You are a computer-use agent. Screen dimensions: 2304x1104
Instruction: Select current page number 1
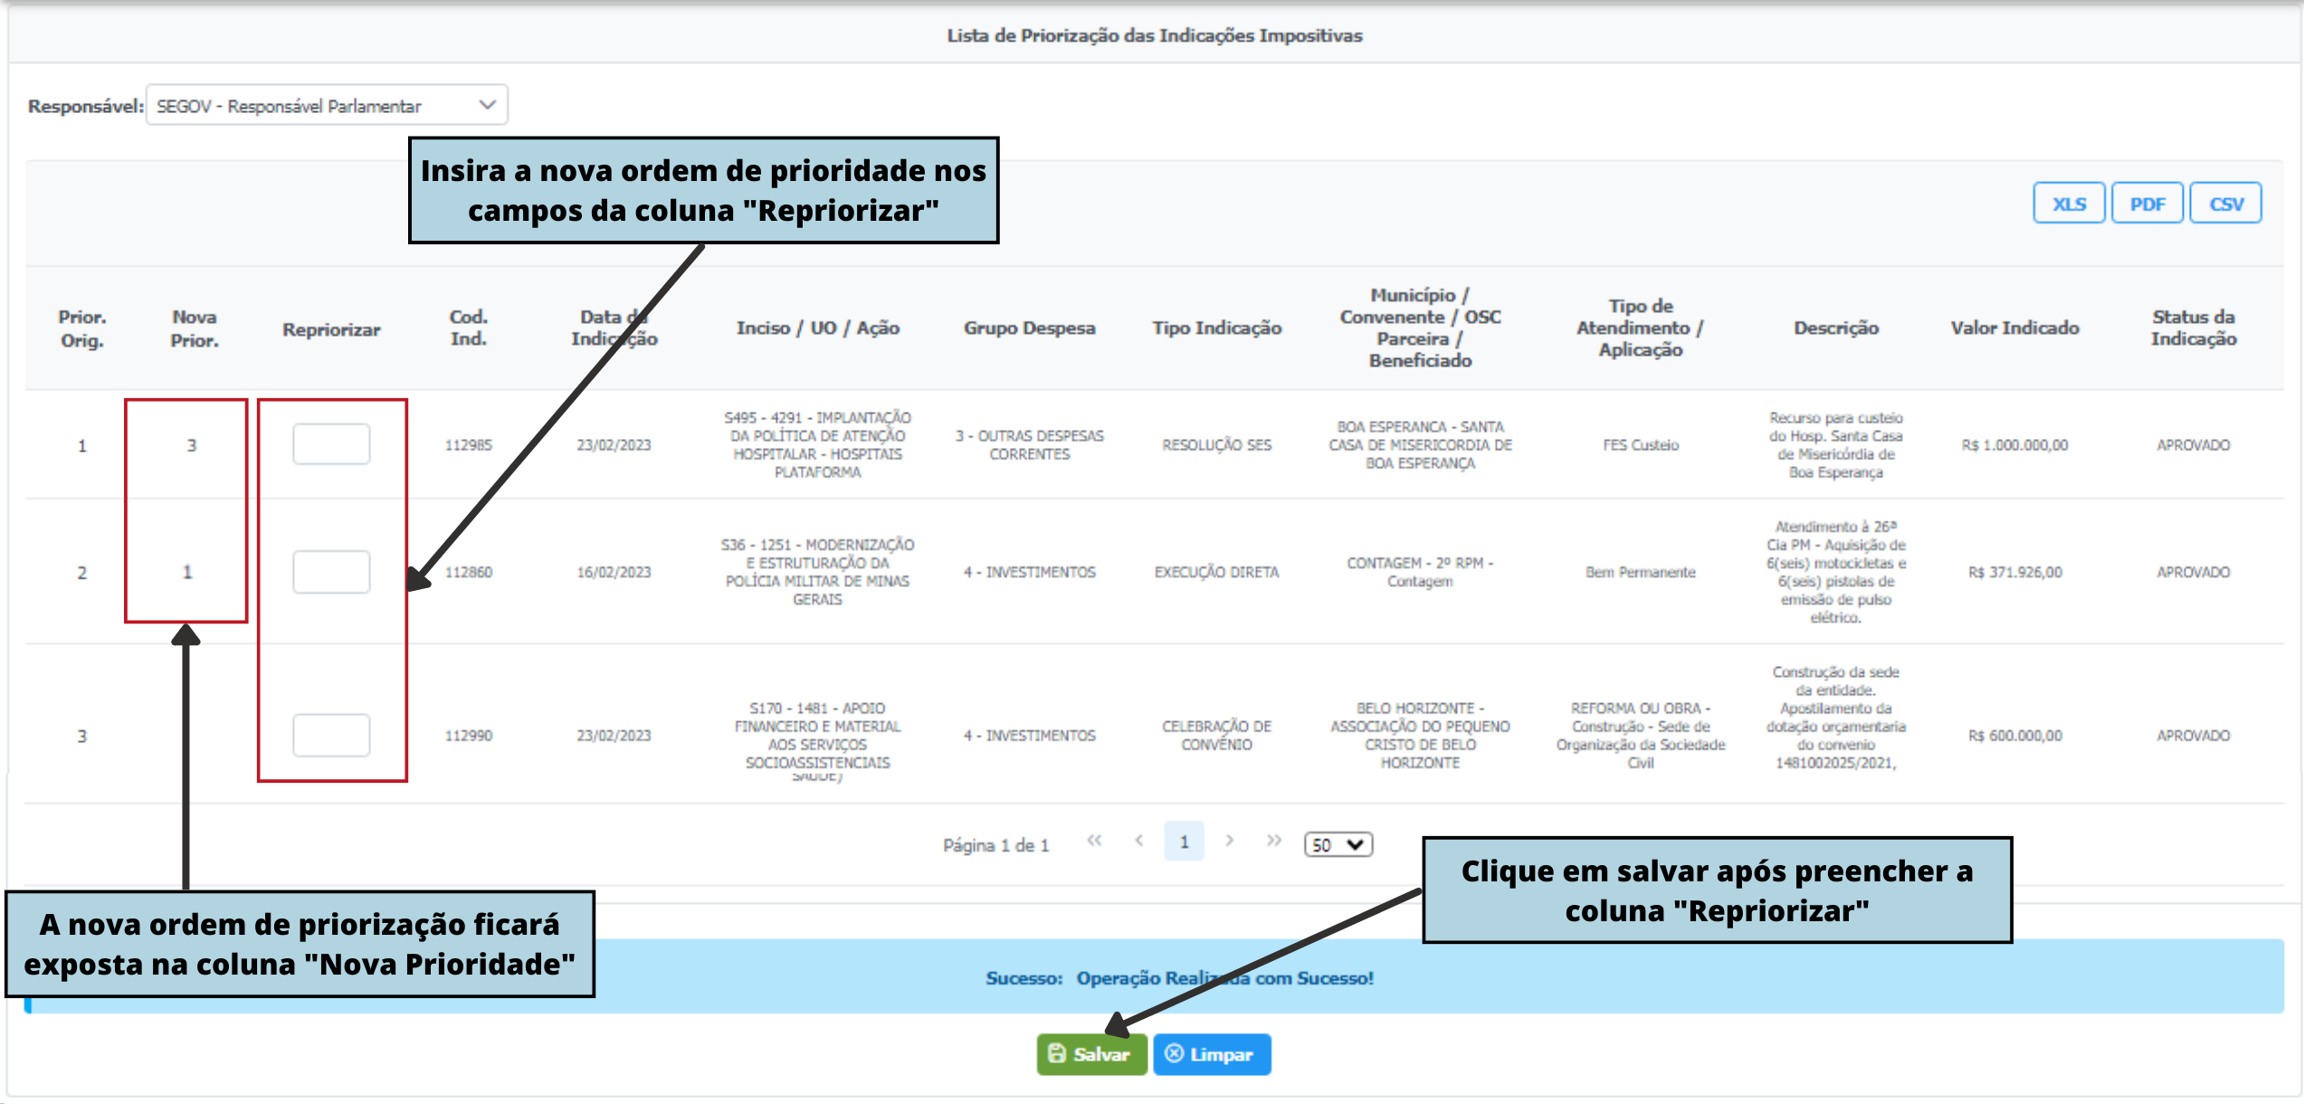(1184, 842)
